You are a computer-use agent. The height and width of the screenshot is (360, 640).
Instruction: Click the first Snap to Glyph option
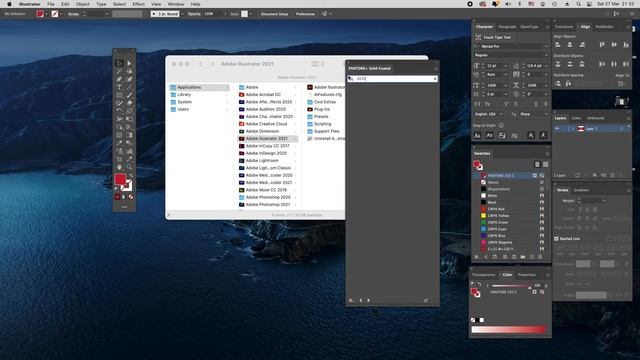pos(477,136)
